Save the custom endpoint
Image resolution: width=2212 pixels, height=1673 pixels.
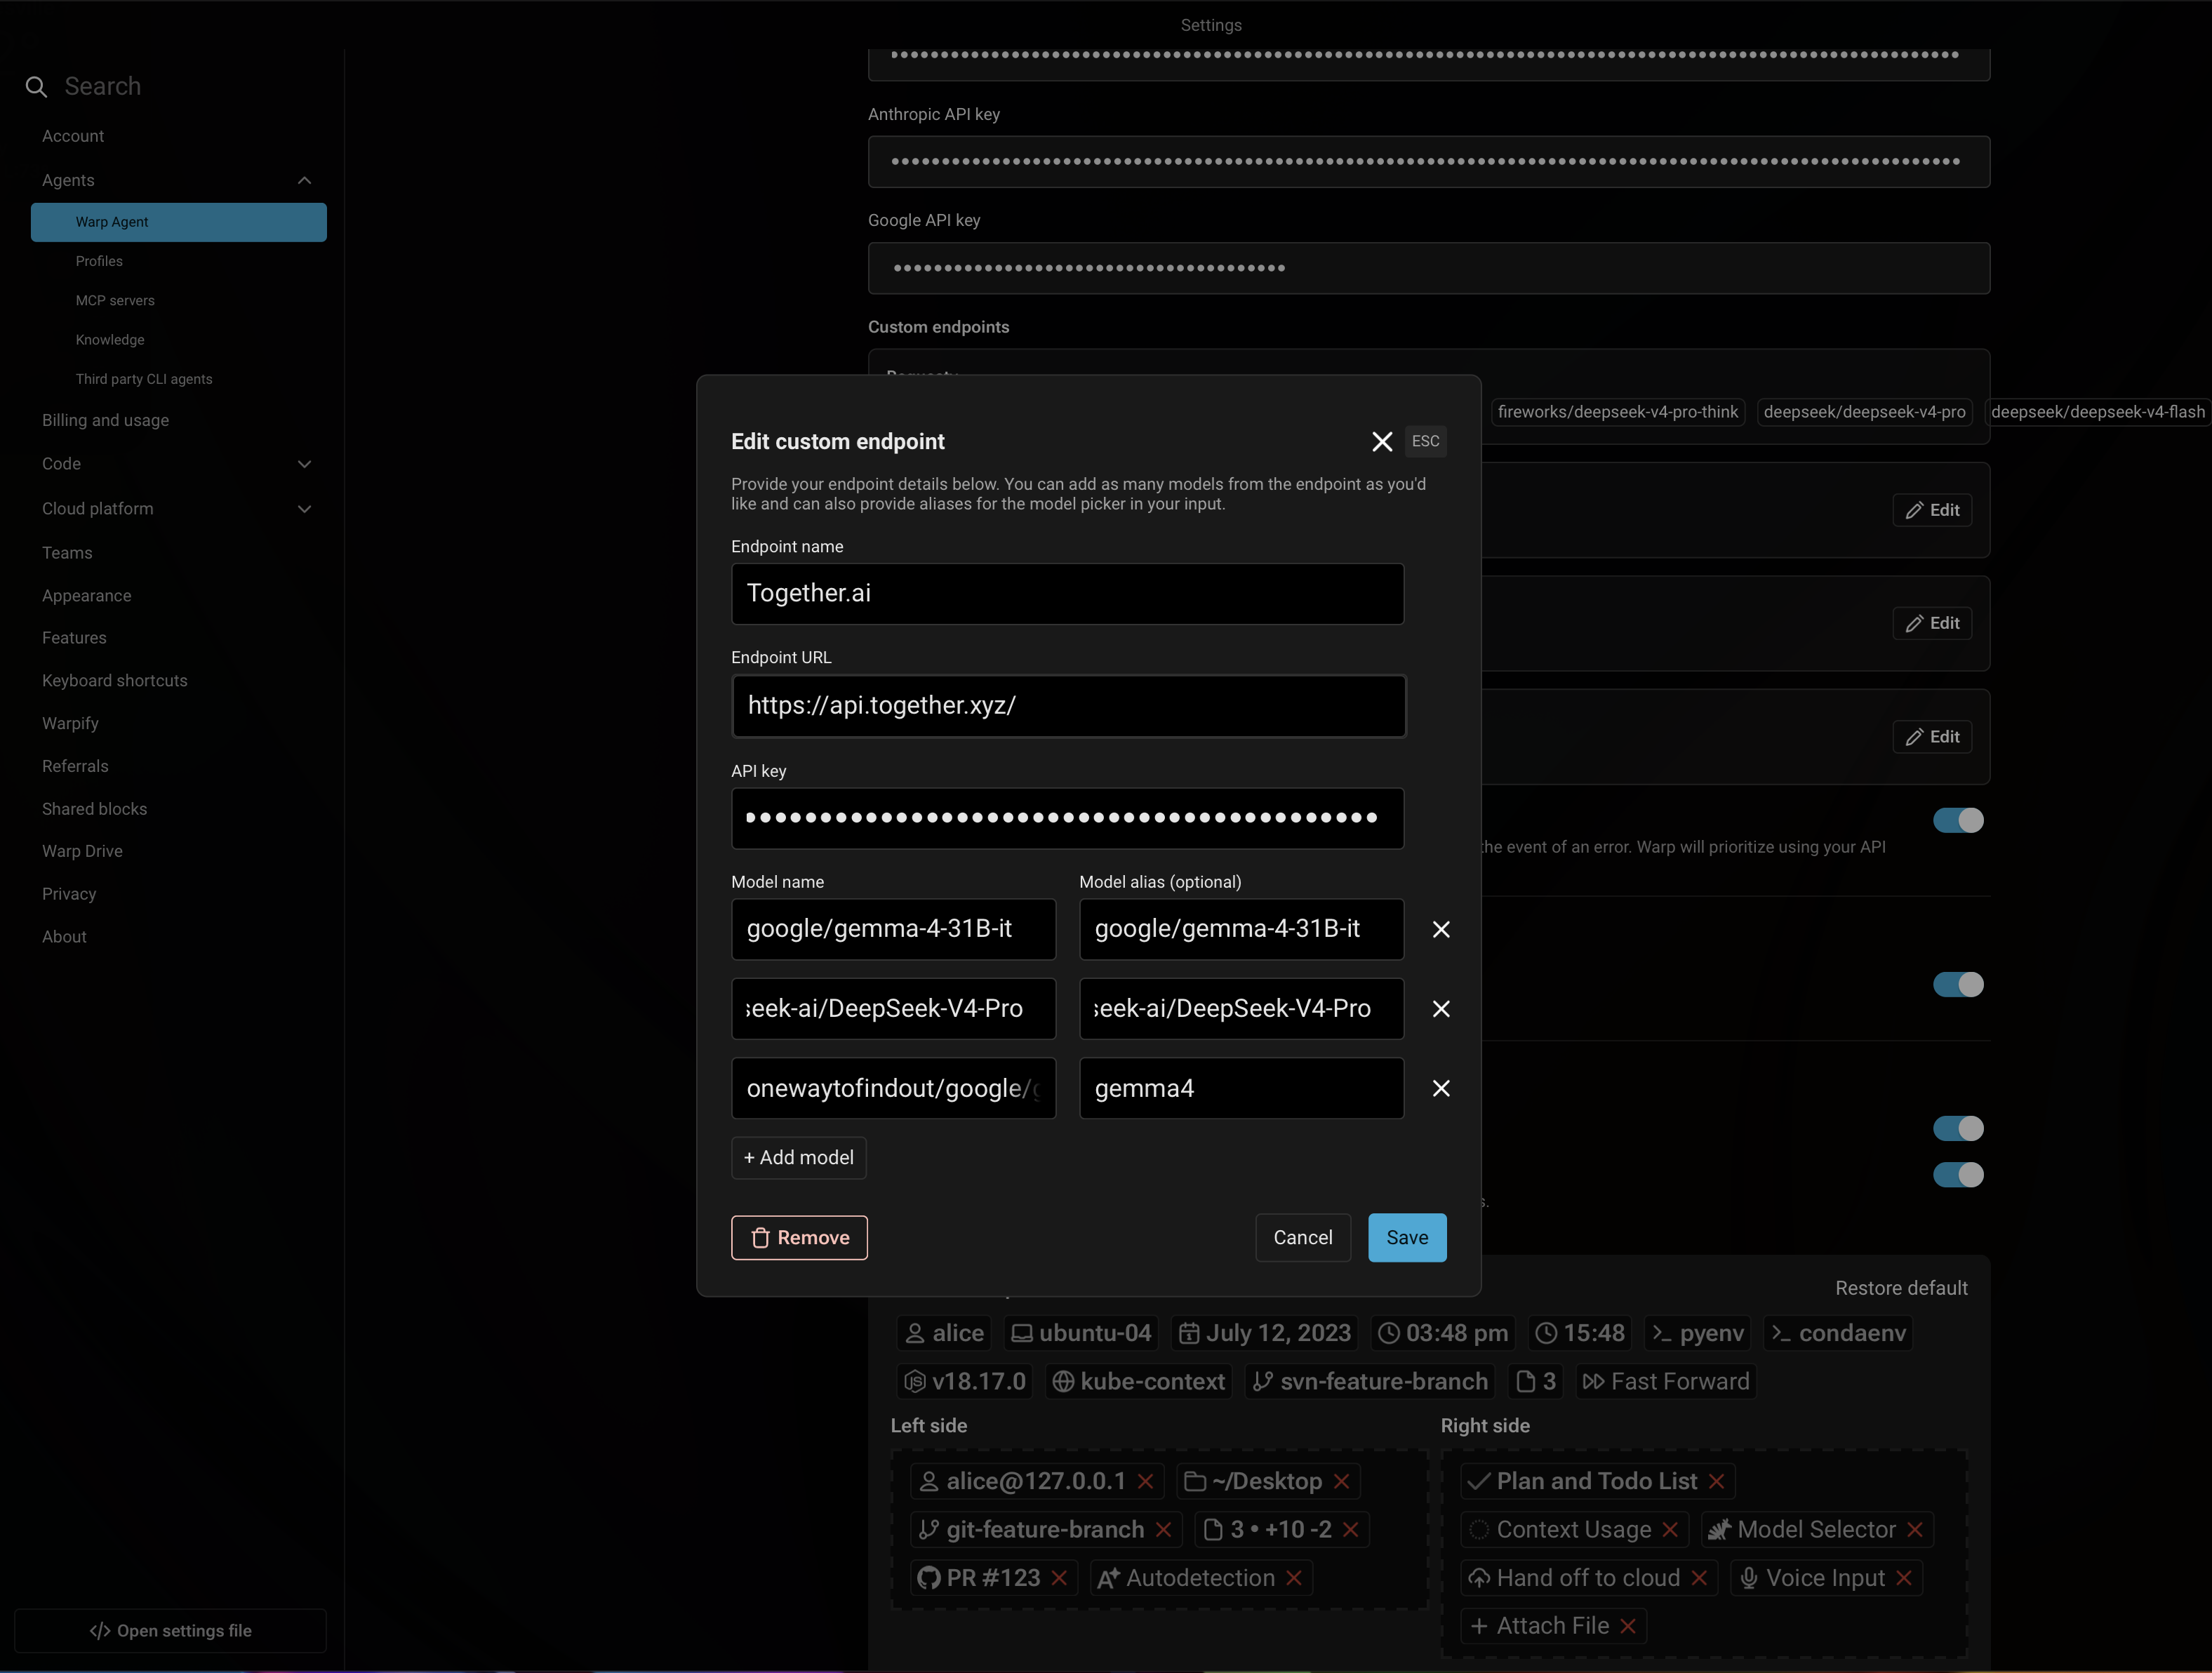click(1406, 1237)
